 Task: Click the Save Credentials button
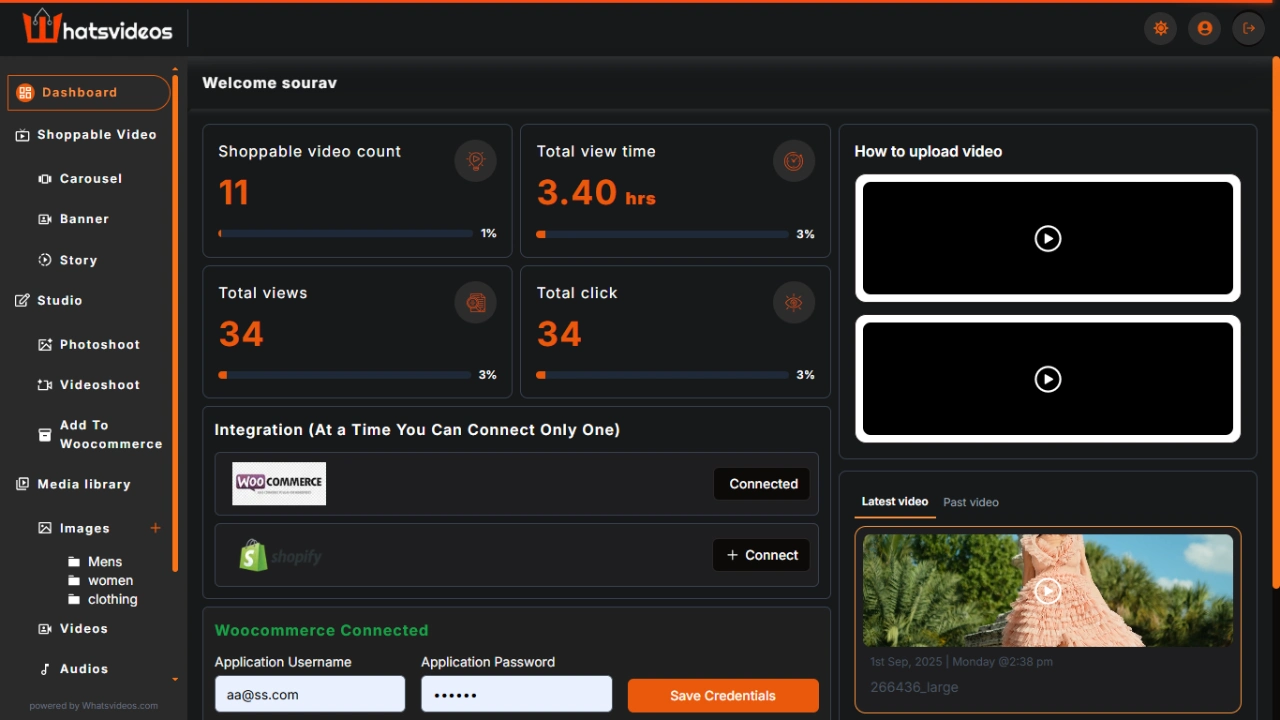coord(722,696)
